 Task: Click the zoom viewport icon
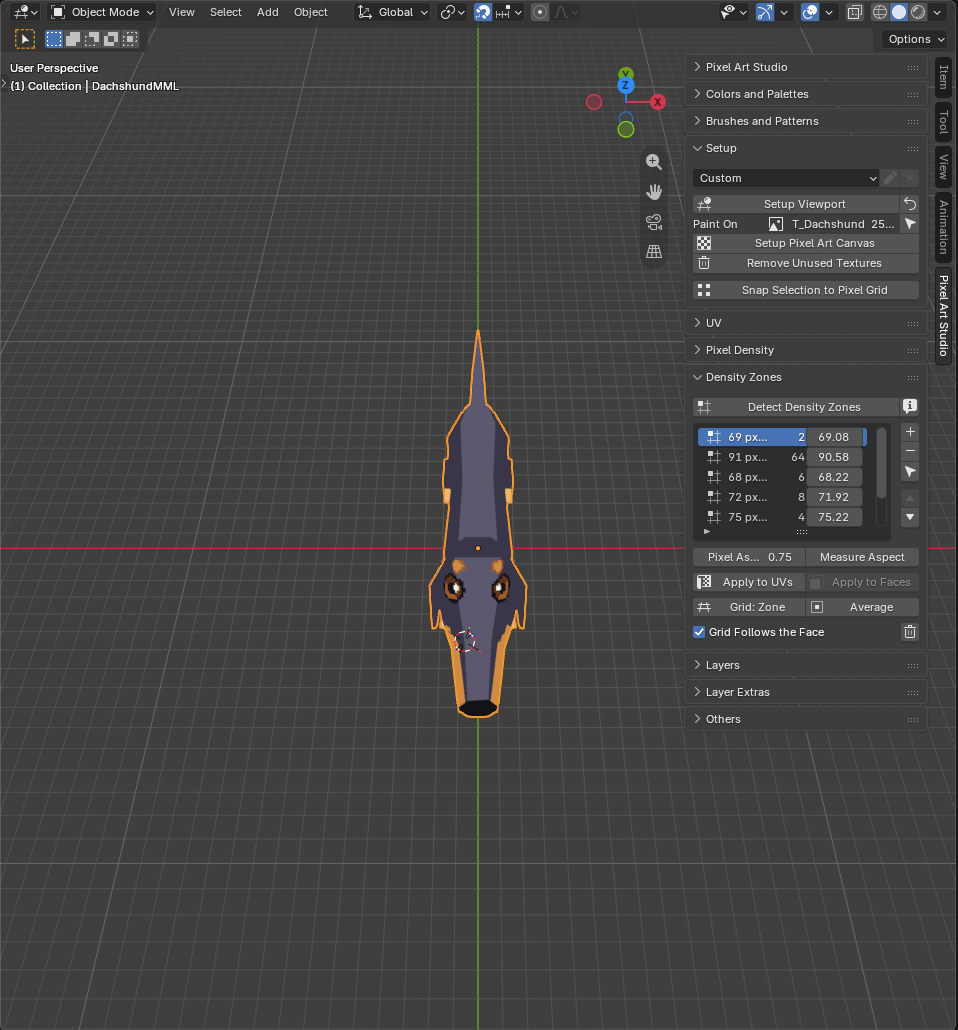(x=654, y=162)
